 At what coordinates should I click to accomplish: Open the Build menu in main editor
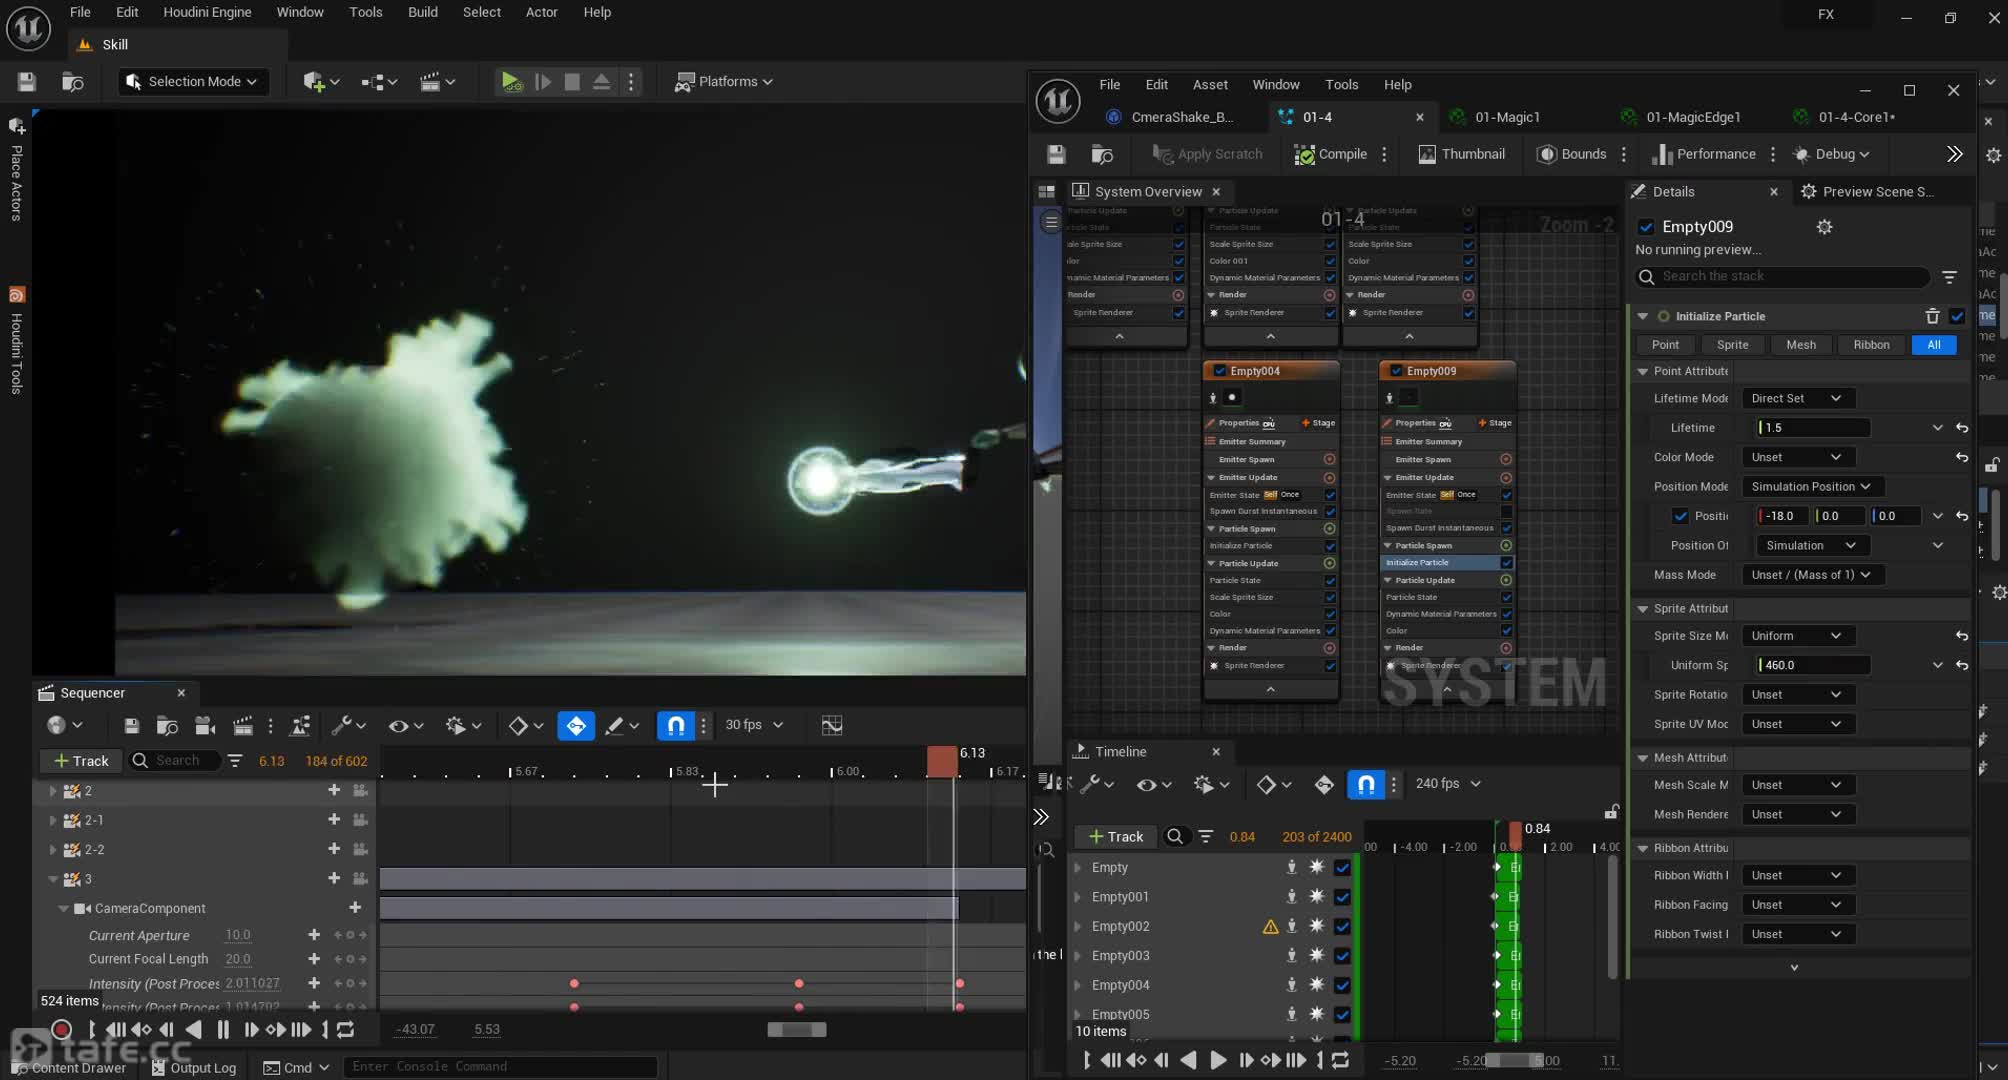422,12
